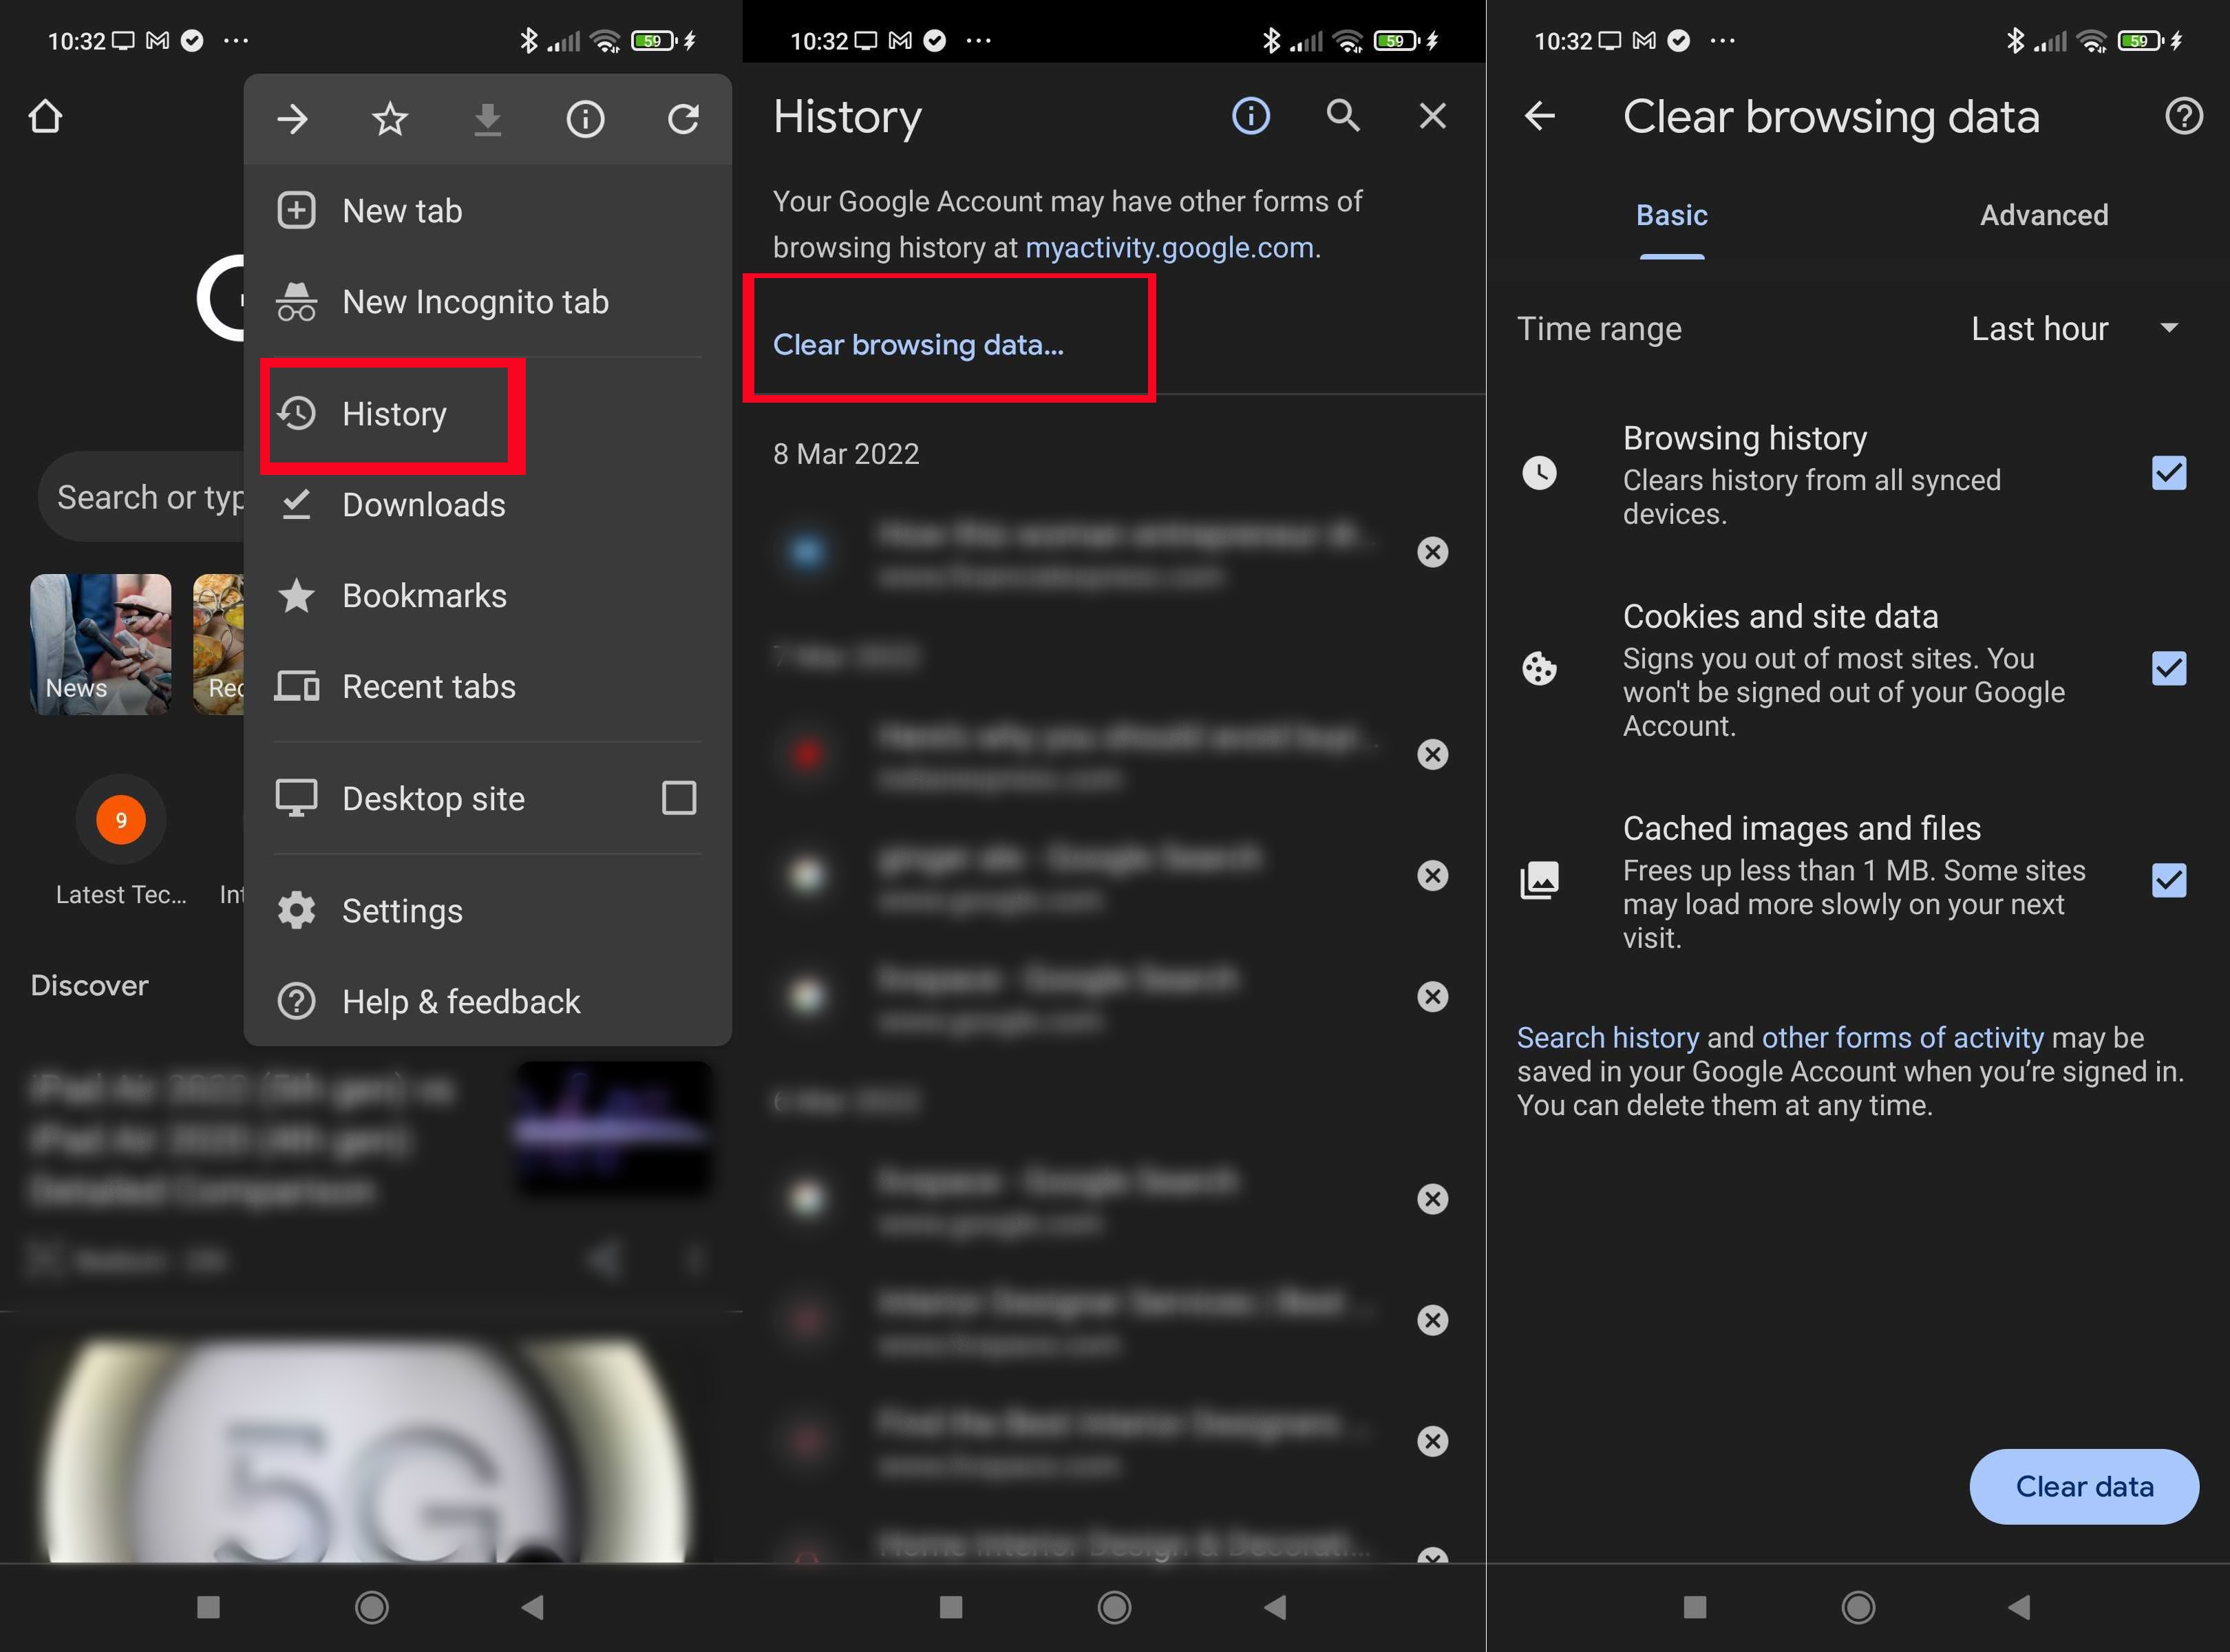Image resolution: width=2230 pixels, height=1652 pixels.
Task: Switch to the Basic tab
Action: pos(1672,215)
